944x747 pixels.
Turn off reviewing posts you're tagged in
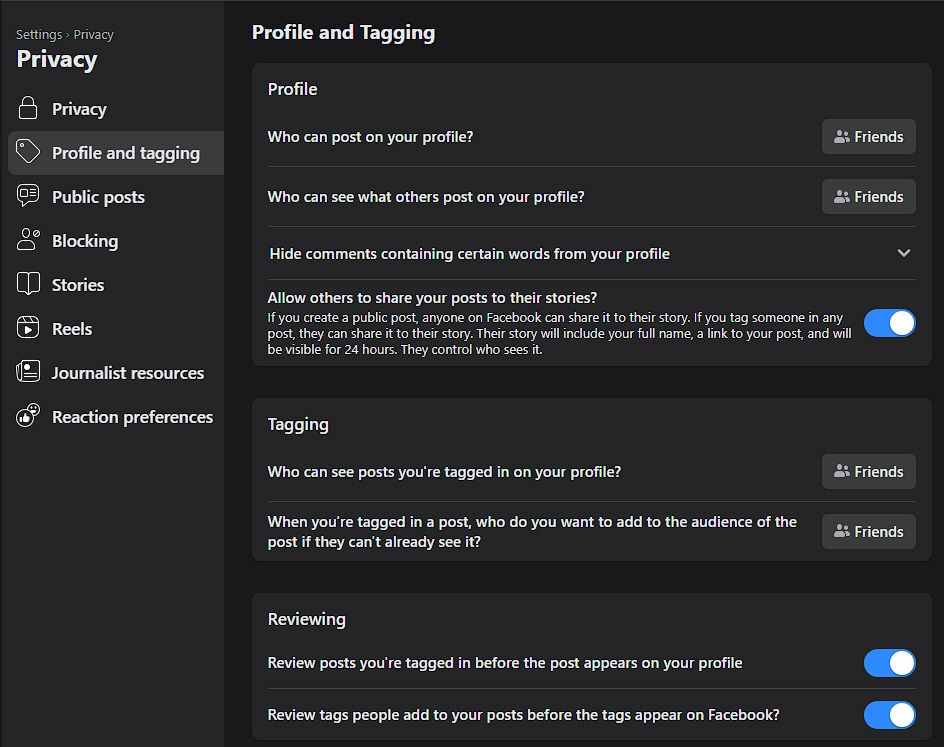tap(889, 663)
